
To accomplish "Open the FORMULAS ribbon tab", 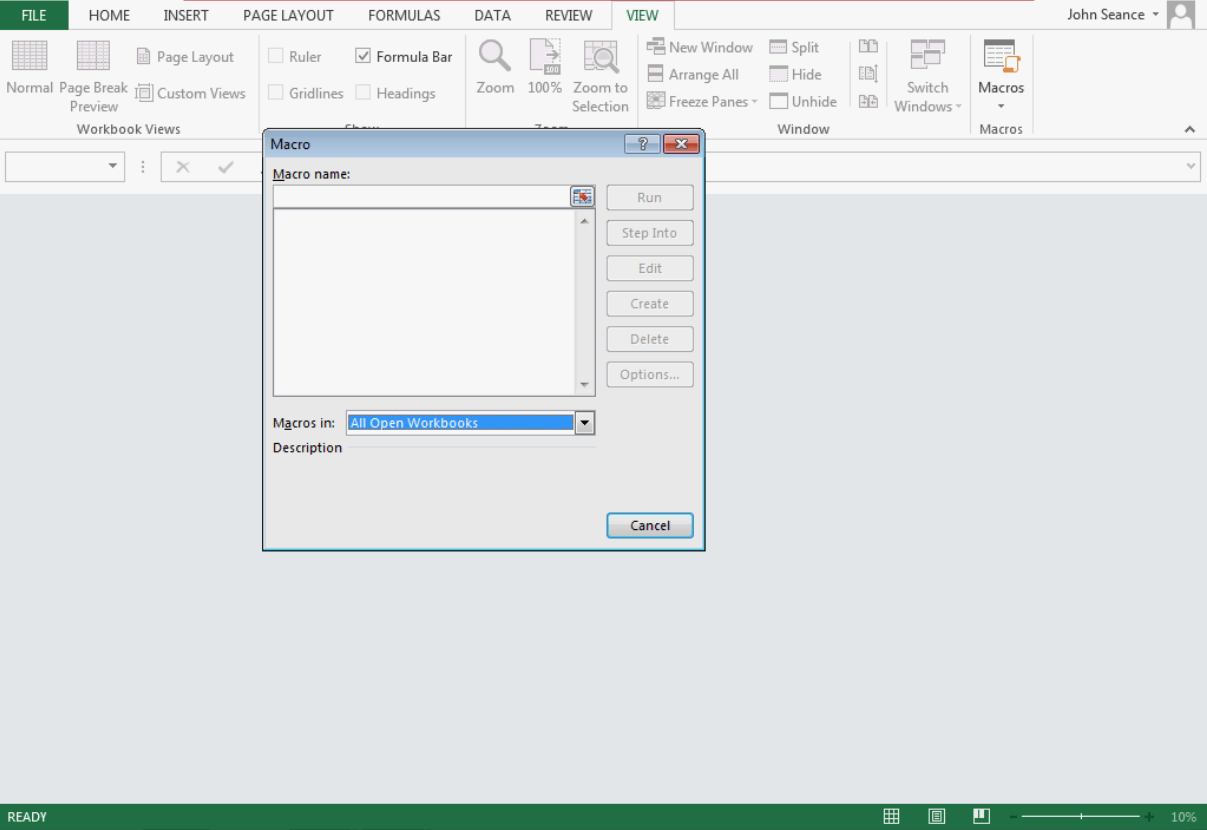I will click(x=404, y=15).
